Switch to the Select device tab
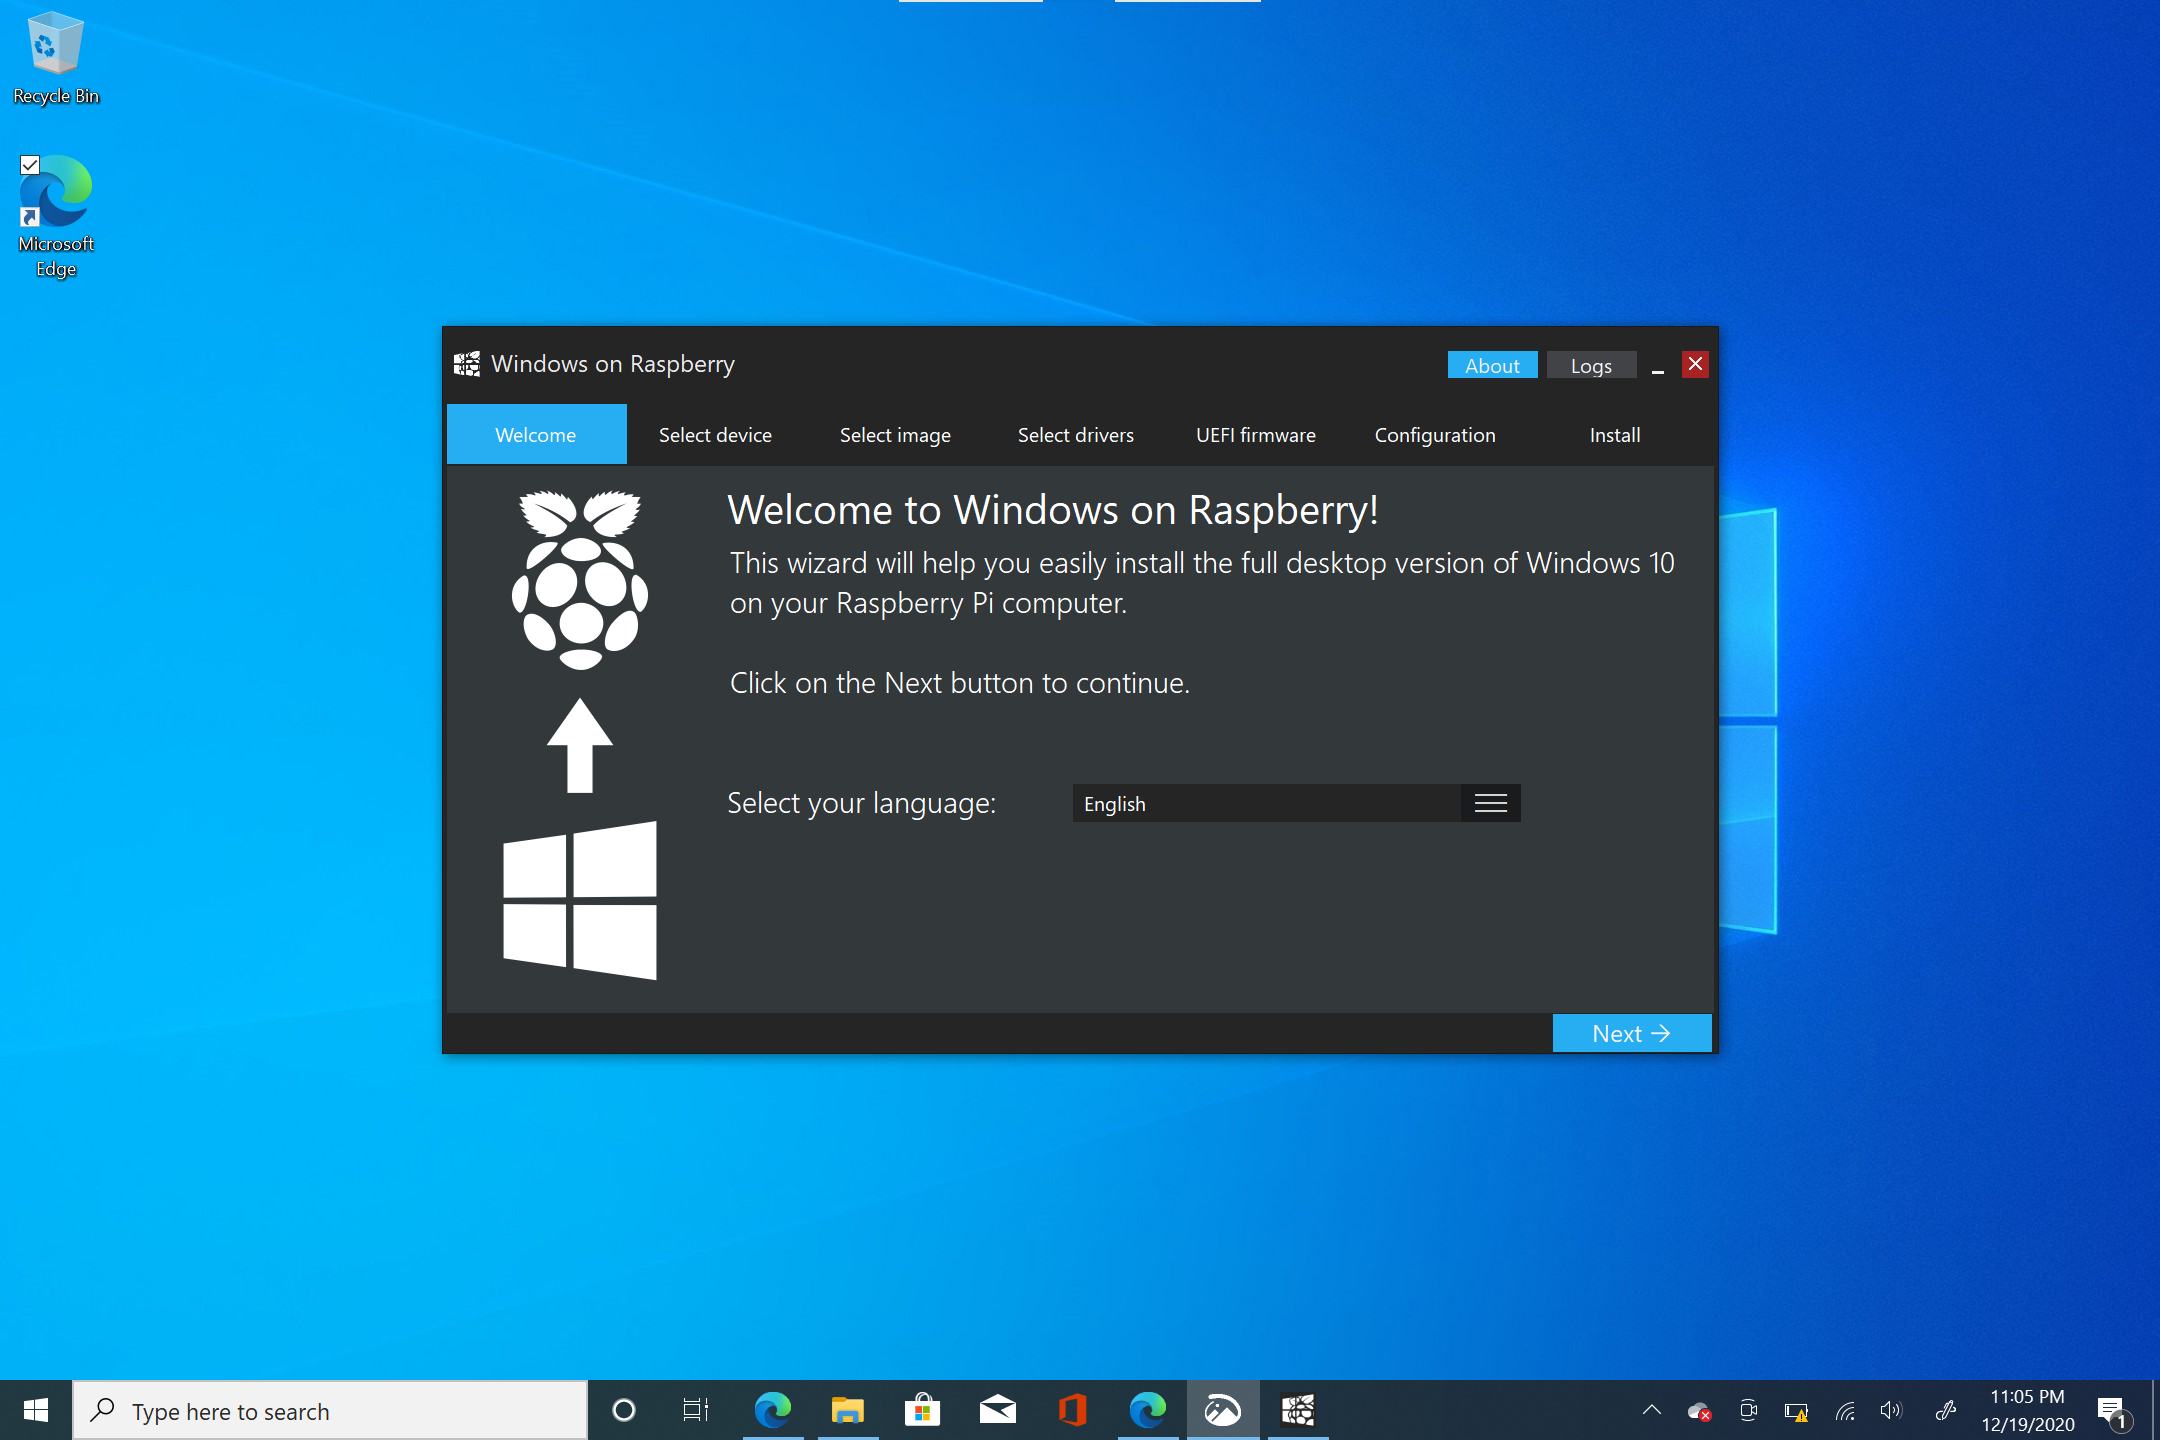Screen dimensions: 2160x1440 [714, 434]
